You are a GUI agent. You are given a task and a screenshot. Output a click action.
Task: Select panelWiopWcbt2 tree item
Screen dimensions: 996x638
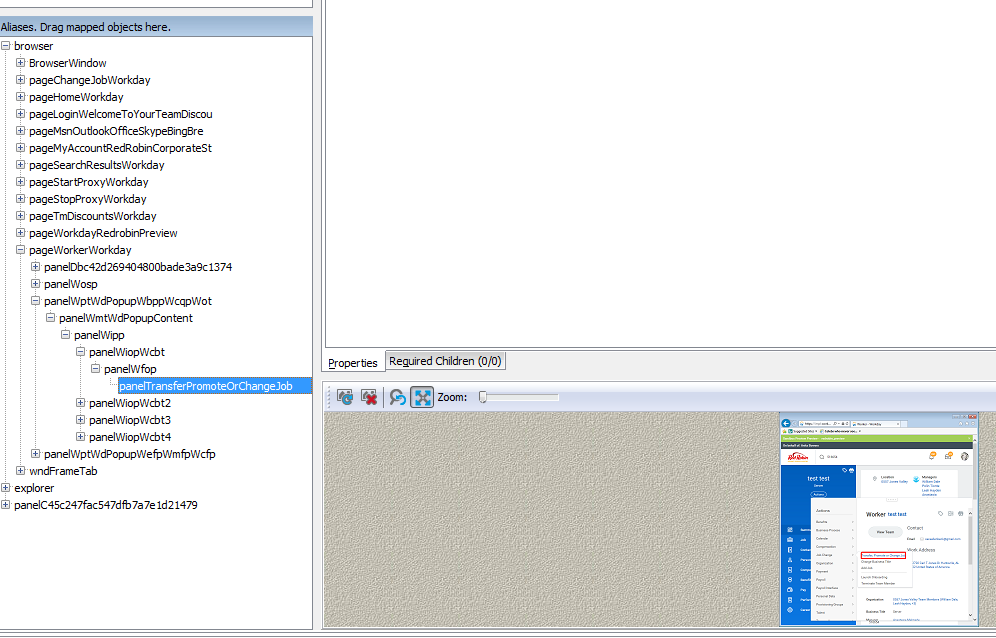(130, 403)
